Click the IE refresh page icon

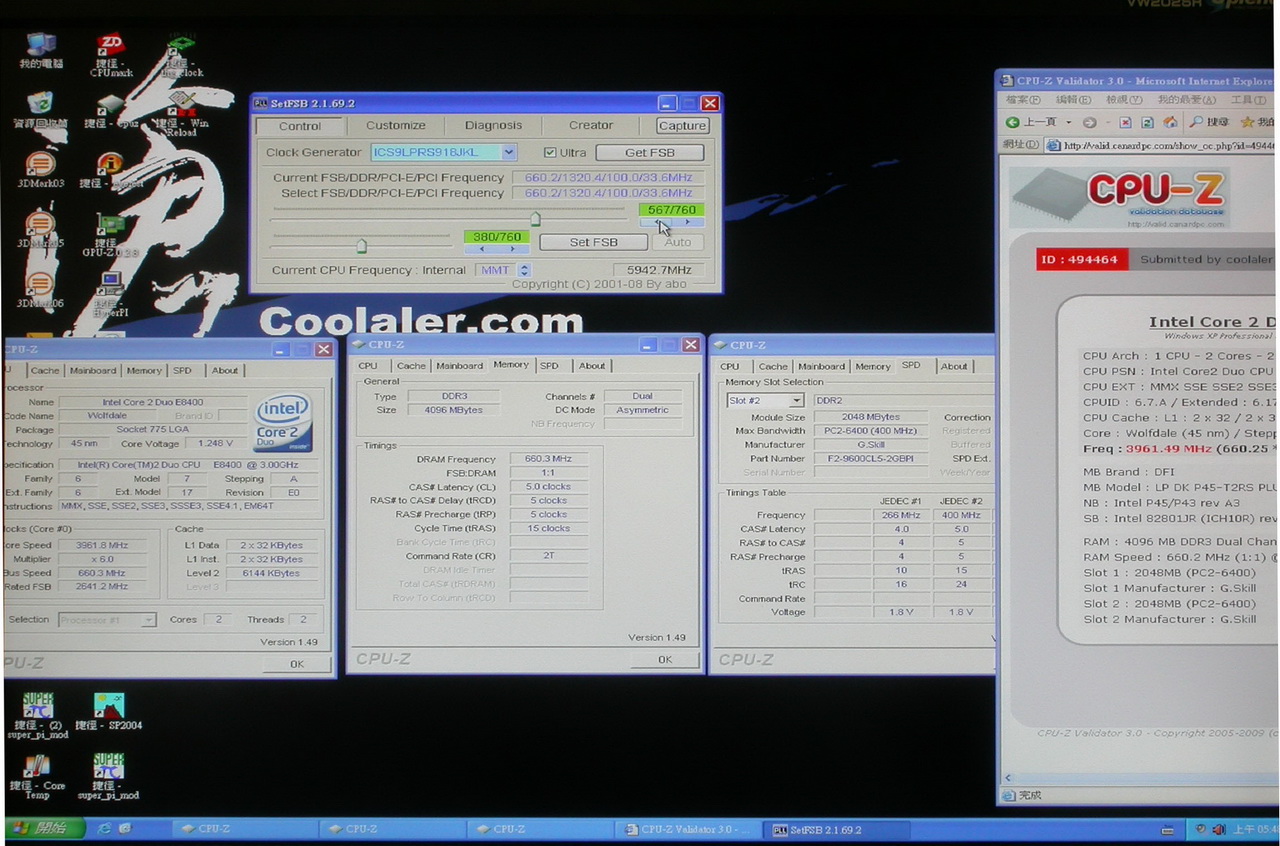[1148, 122]
